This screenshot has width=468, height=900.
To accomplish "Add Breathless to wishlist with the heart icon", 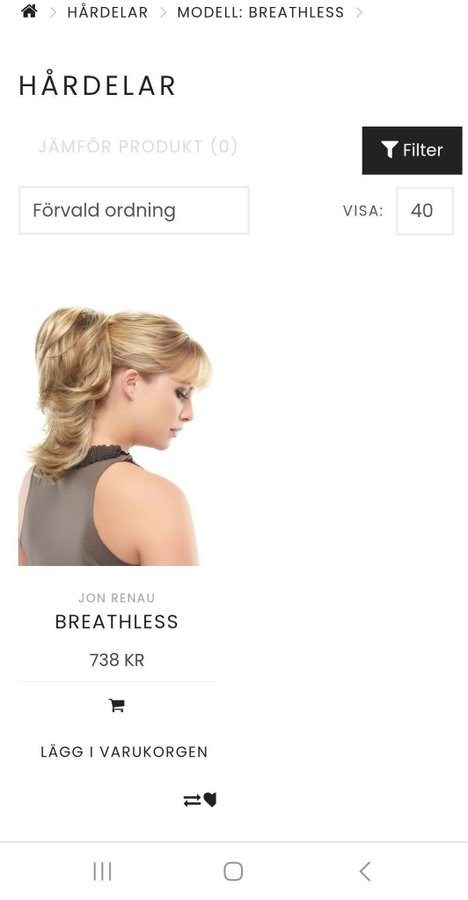I will point(210,800).
